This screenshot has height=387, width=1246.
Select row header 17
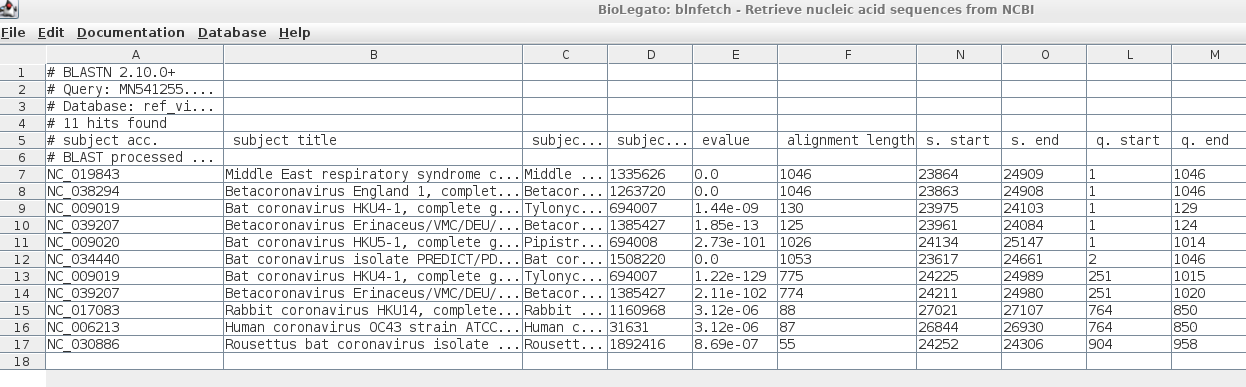pos(22,345)
